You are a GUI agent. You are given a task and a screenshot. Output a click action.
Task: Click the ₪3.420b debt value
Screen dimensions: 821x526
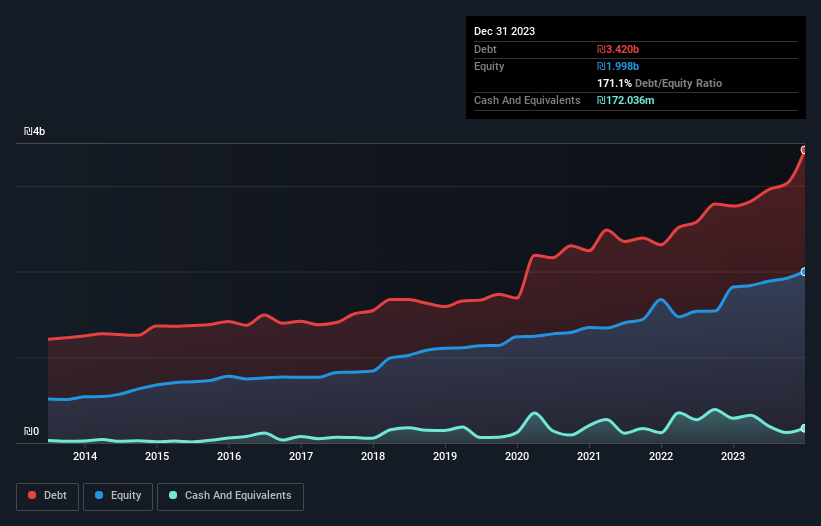point(618,49)
